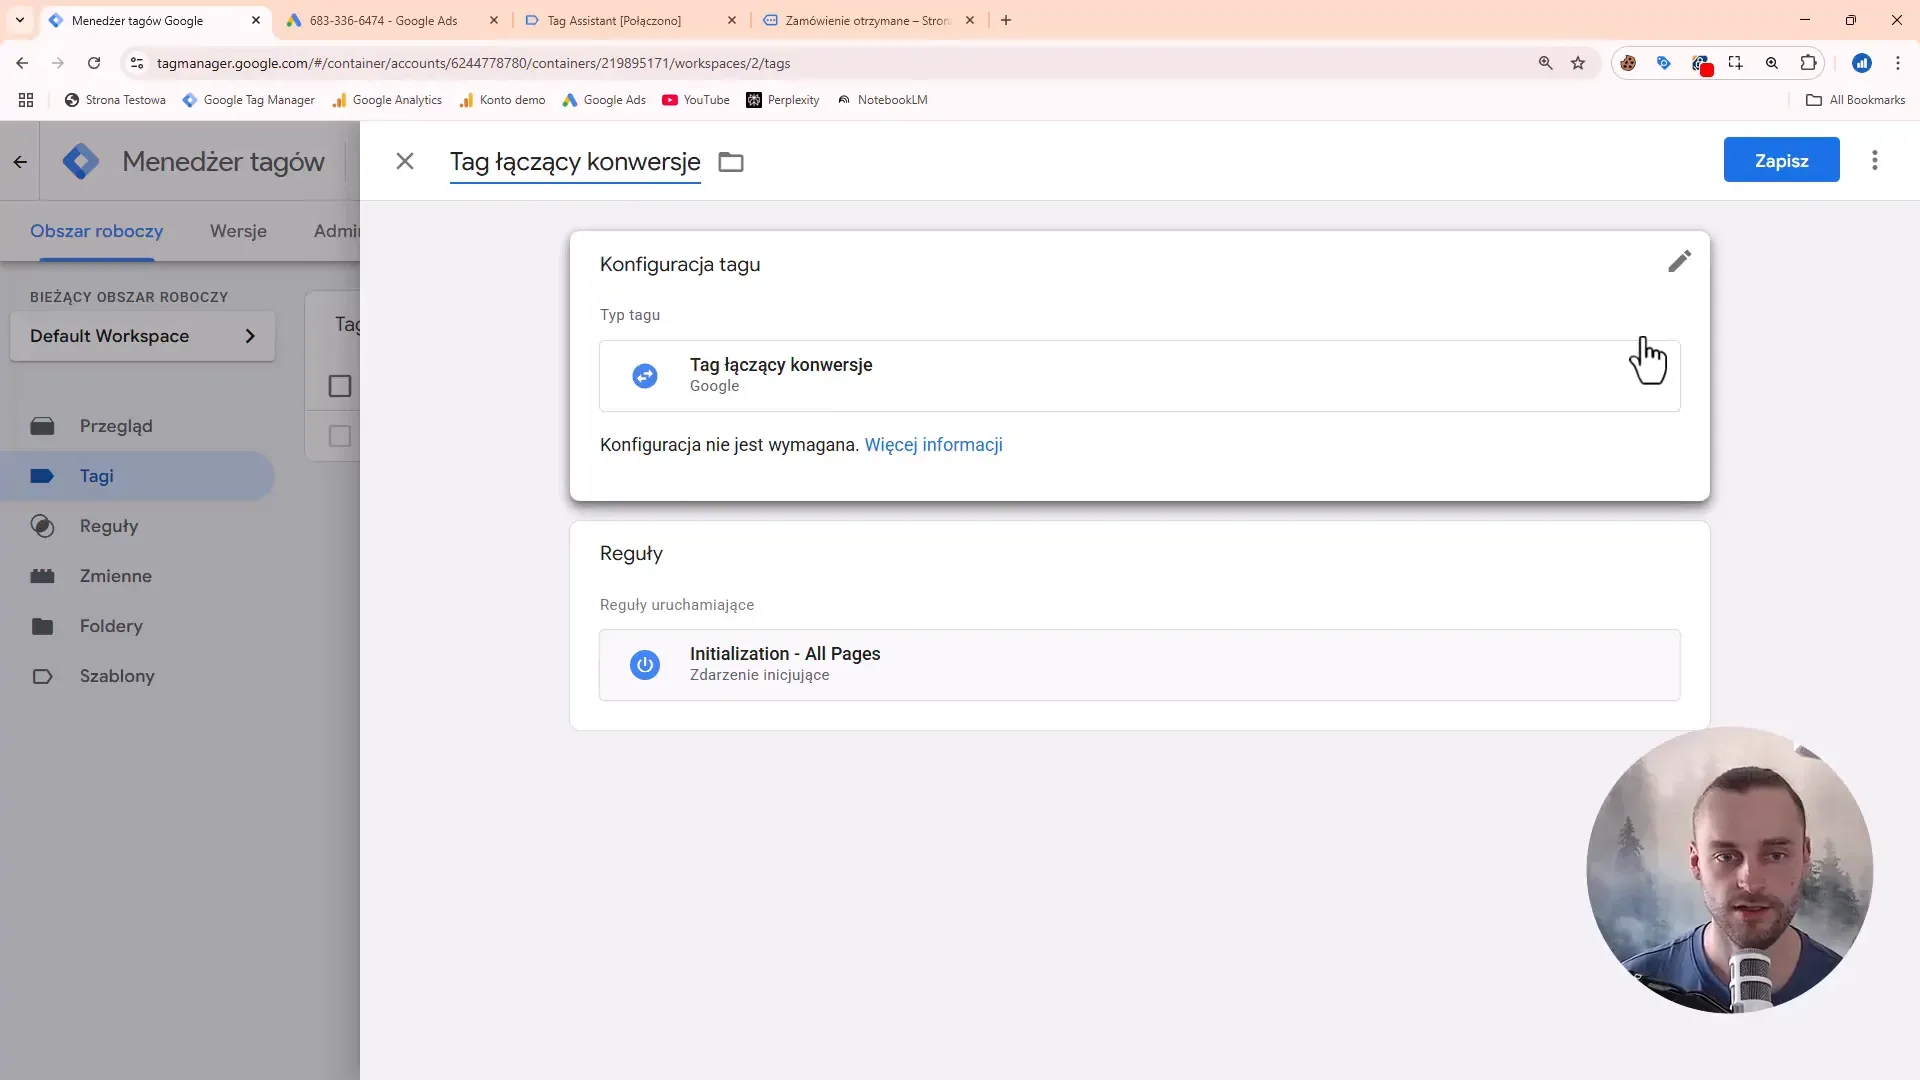
Task: Open the Konto demo bookmark
Action: click(x=502, y=100)
